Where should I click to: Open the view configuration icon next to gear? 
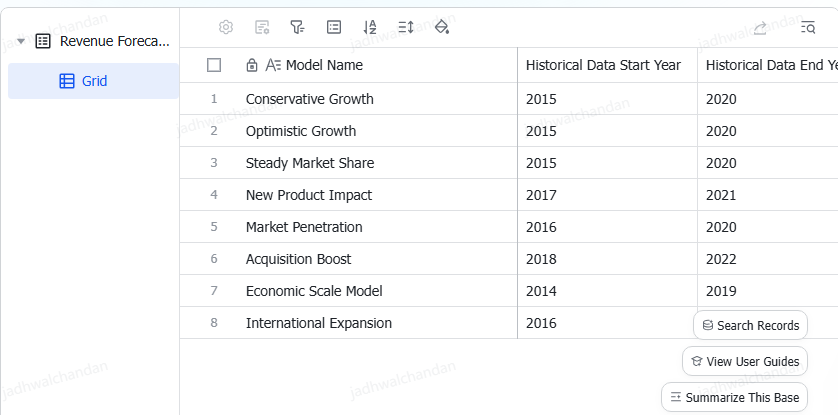(x=262, y=27)
